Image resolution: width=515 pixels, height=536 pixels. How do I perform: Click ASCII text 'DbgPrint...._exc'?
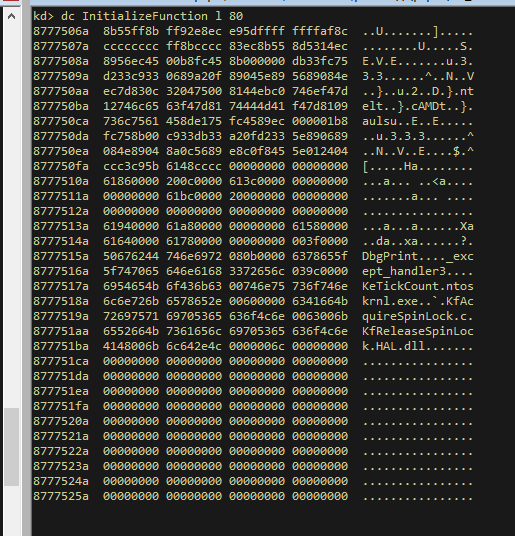pos(418,256)
